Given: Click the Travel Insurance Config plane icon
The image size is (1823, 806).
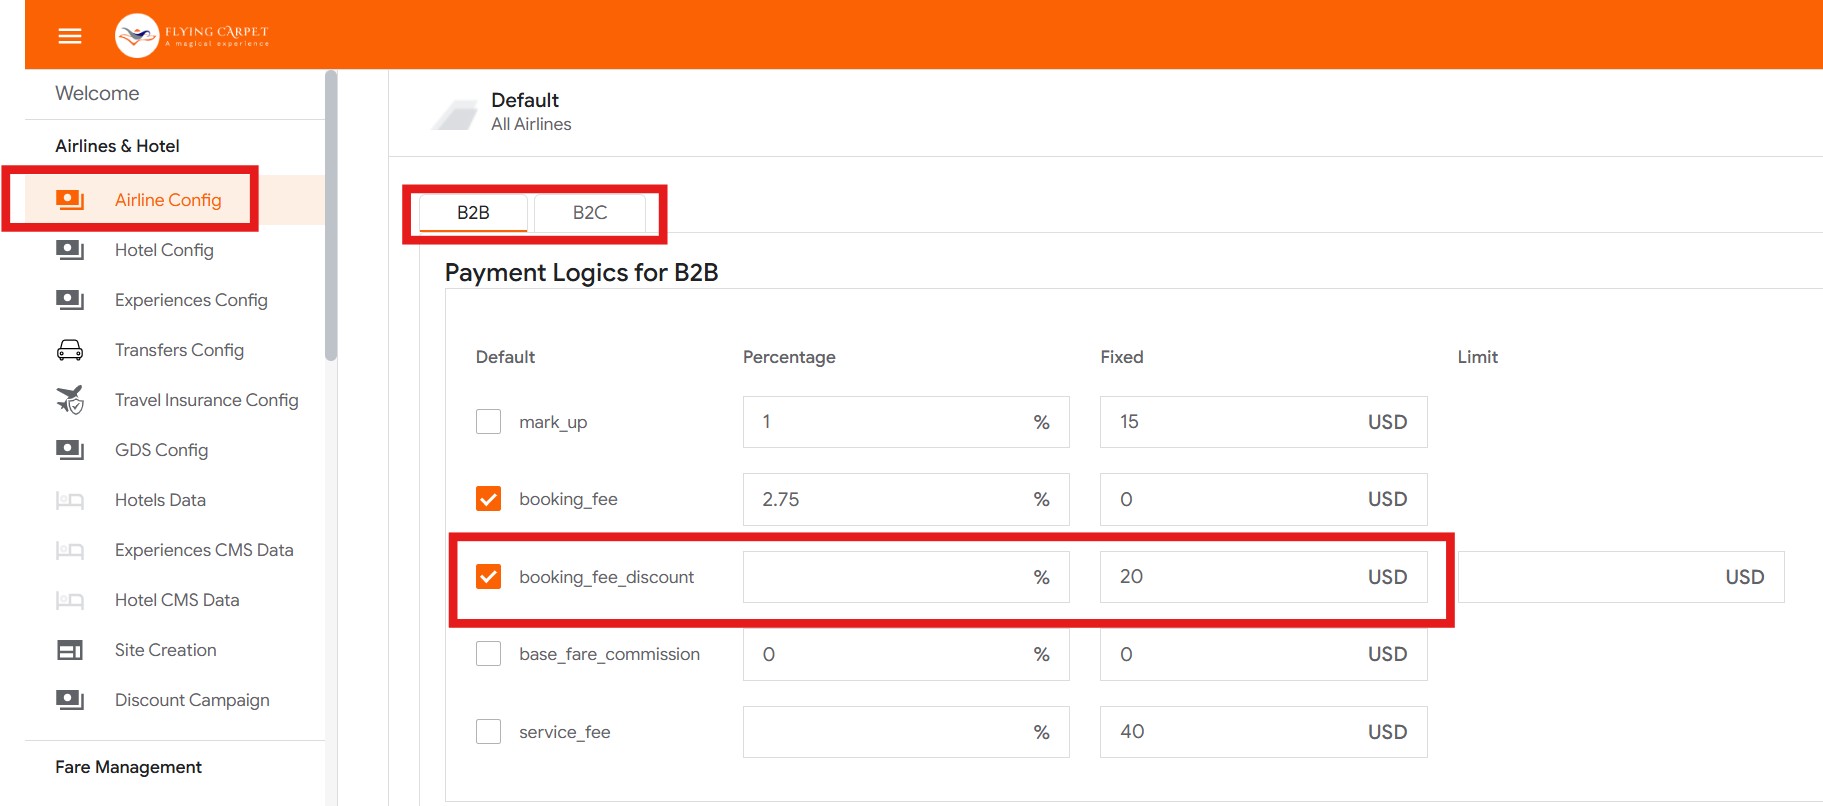Looking at the screenshot, I should tap(70, 400).
